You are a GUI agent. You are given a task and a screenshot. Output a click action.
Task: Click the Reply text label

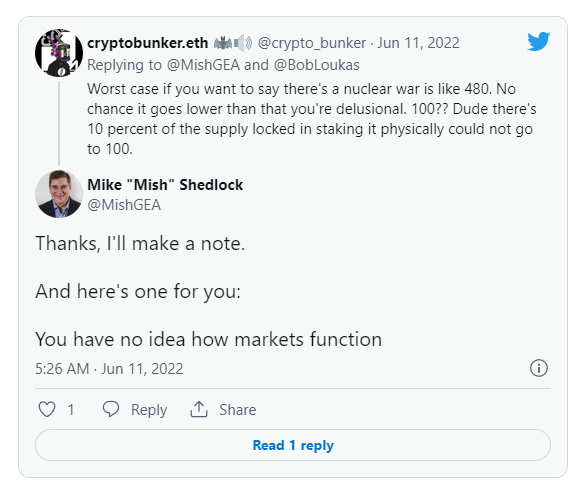149,410
